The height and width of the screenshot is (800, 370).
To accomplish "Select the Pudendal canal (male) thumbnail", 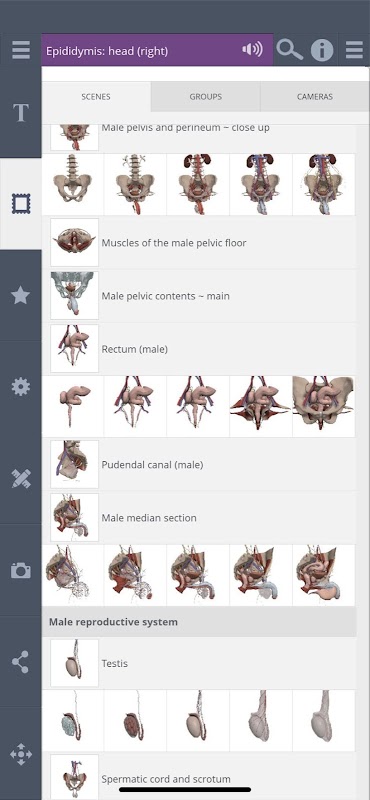I will click(75, 464).
